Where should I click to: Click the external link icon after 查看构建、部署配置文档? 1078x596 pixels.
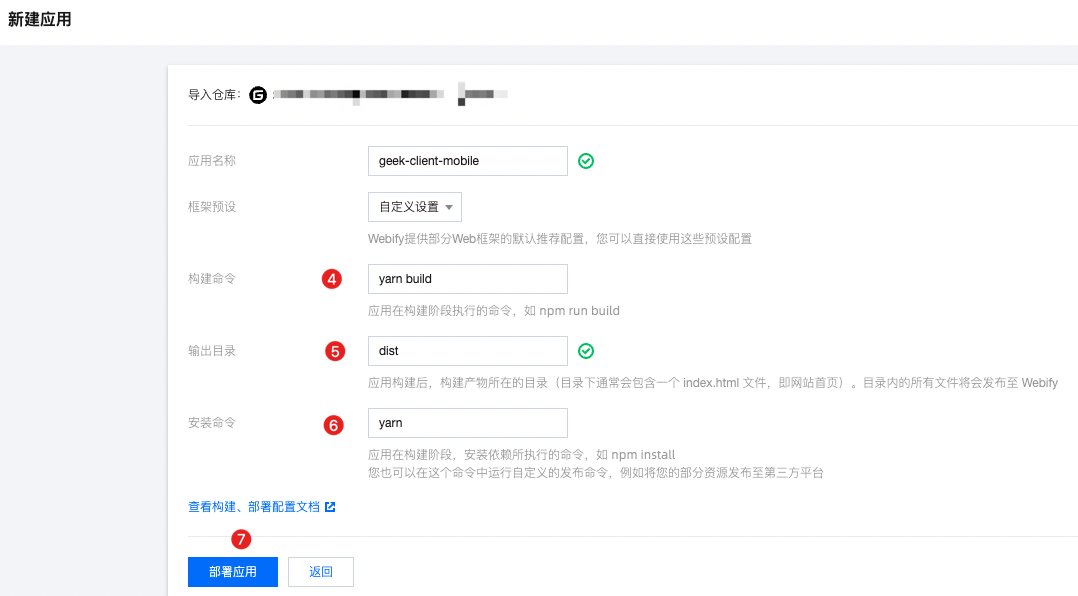330,507
